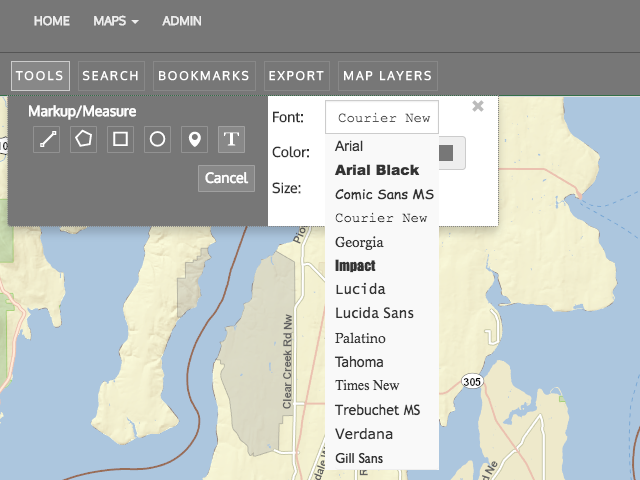Open the Font dropdown showing Courier New
Viewport: 640px width, 480px height.
(x=383, y=117)
